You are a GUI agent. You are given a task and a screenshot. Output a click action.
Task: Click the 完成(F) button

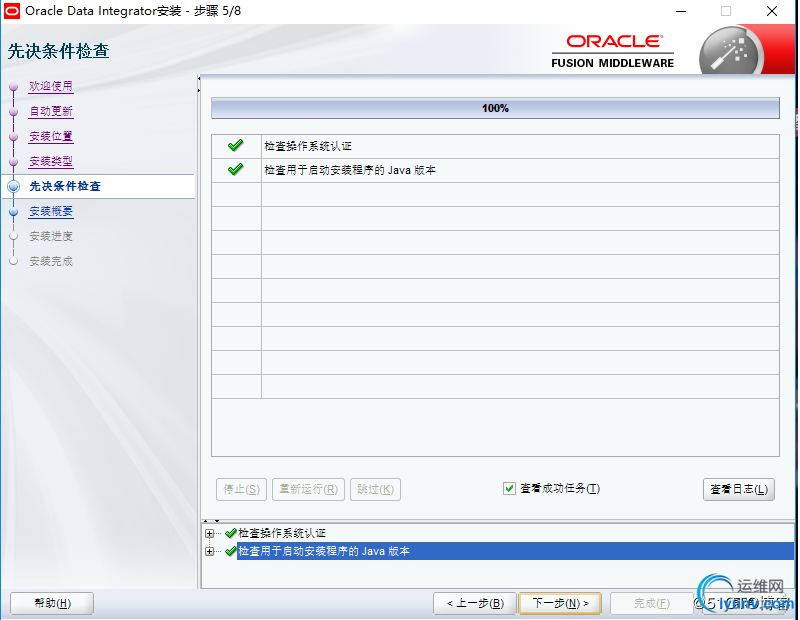pos(652,604)
